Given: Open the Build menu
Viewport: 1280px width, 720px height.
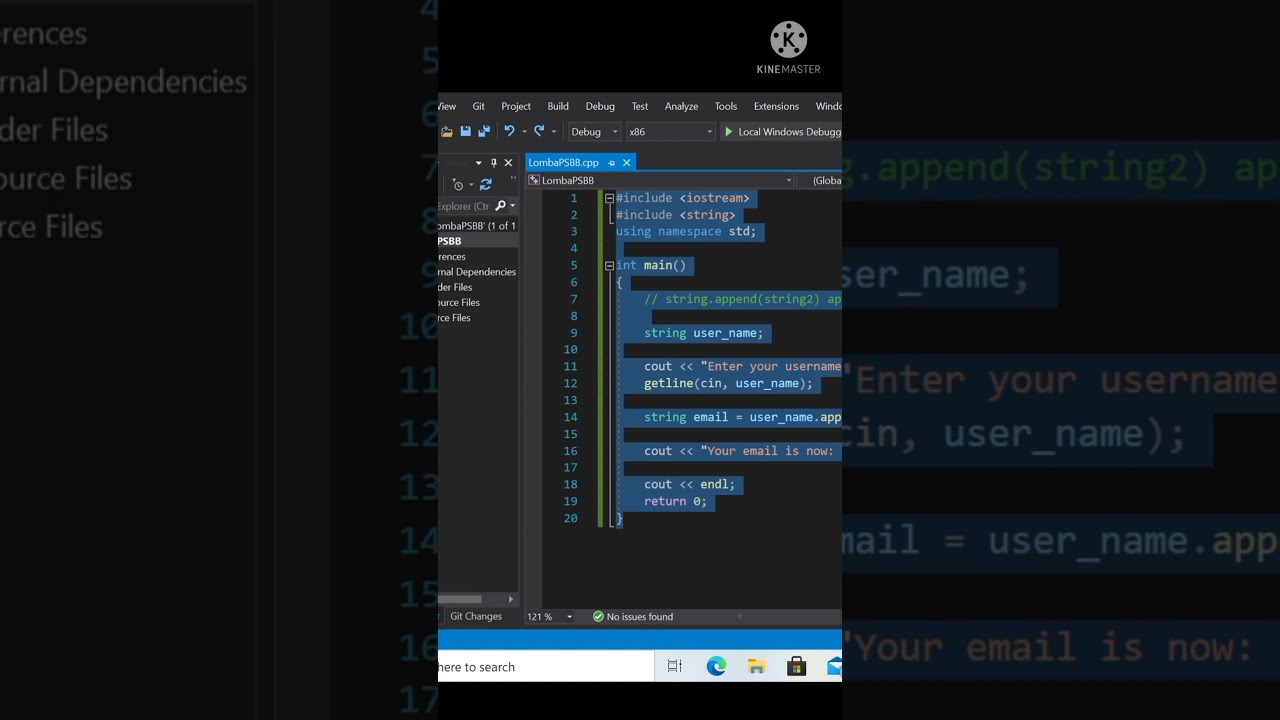Looking at the screenshot, I should [x=558, y=106].
